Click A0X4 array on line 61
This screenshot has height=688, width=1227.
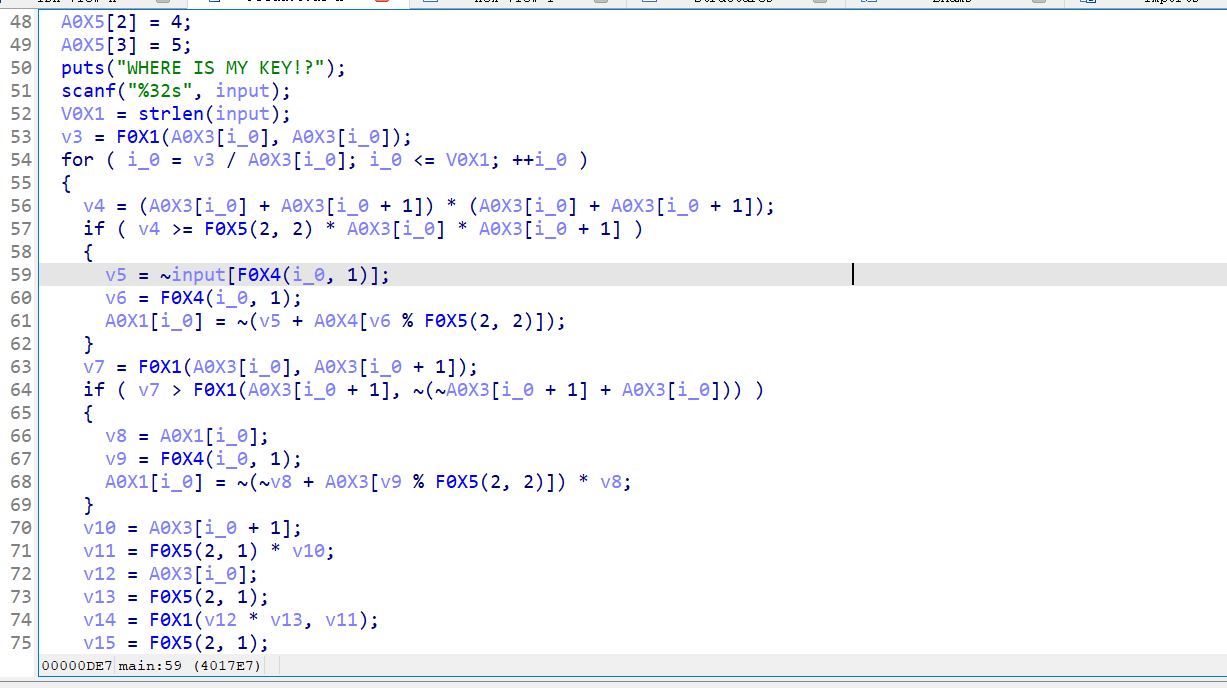tap(336, 321)
